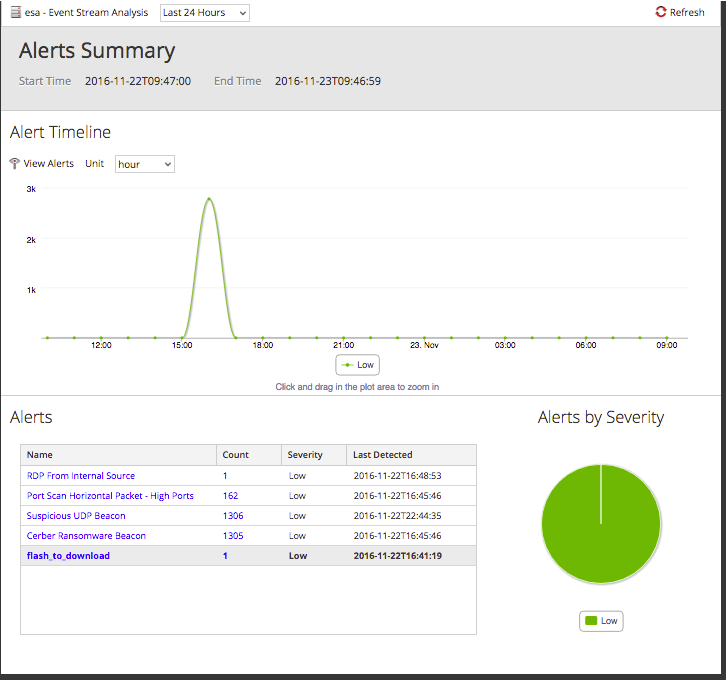Sort by the Count column header

click(236, 455)
